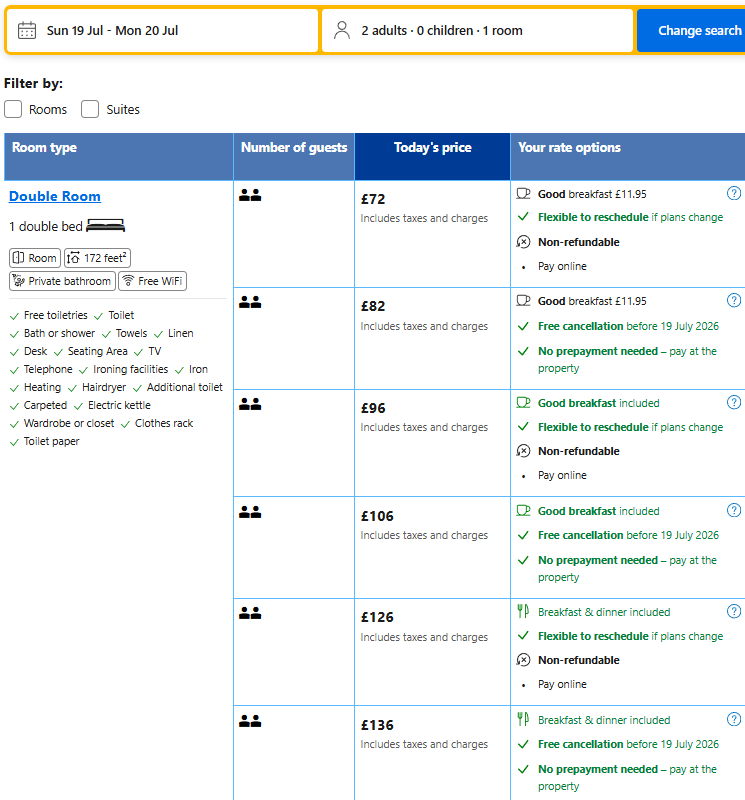The height and width of the screenshot is (800, 745).
Task: Click the calendar icon beside the dates
Action: click(27, 31)
